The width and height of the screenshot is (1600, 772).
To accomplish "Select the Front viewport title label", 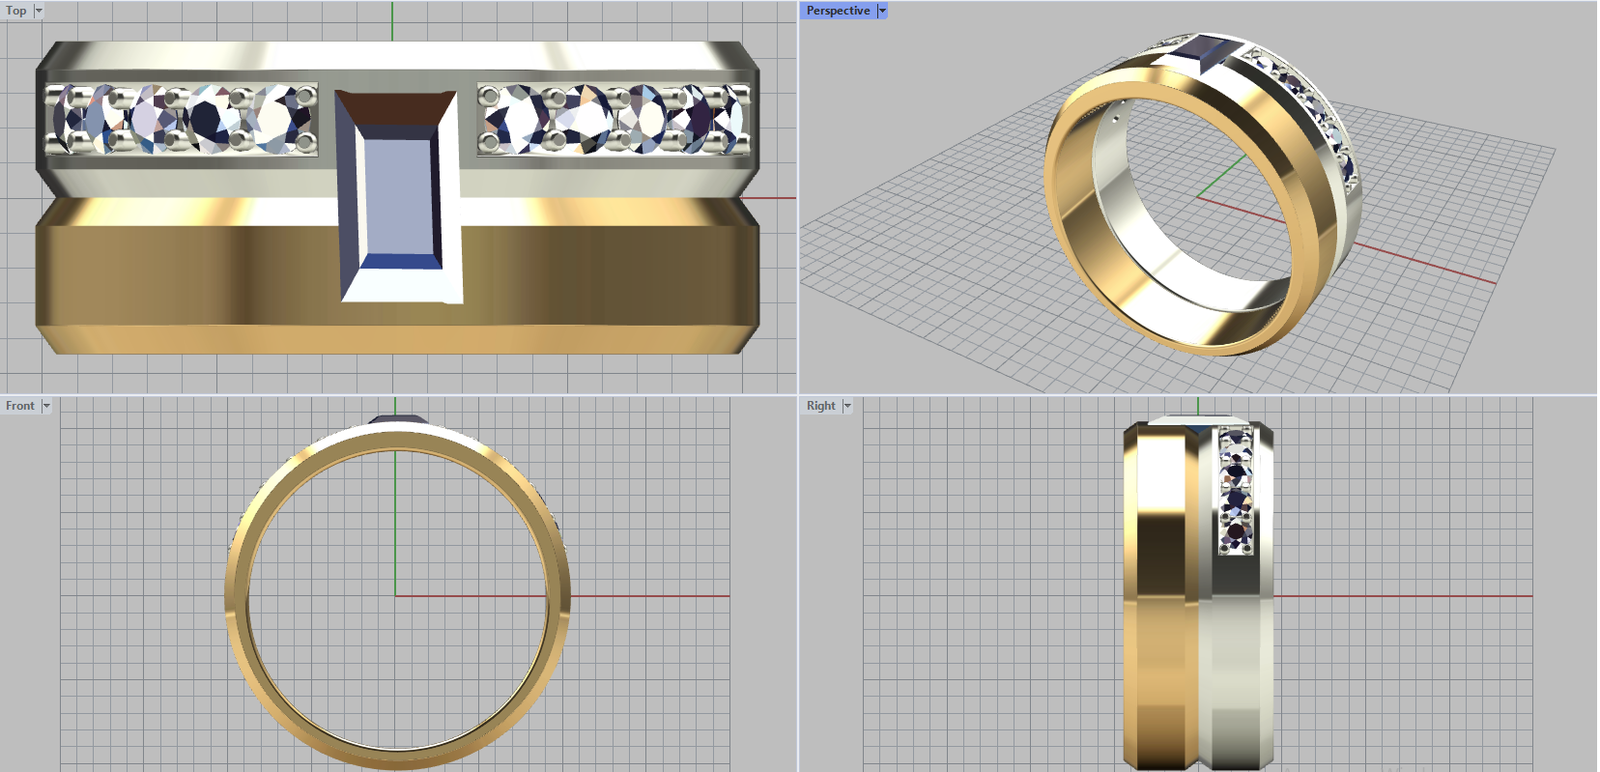I will [20, 406].
